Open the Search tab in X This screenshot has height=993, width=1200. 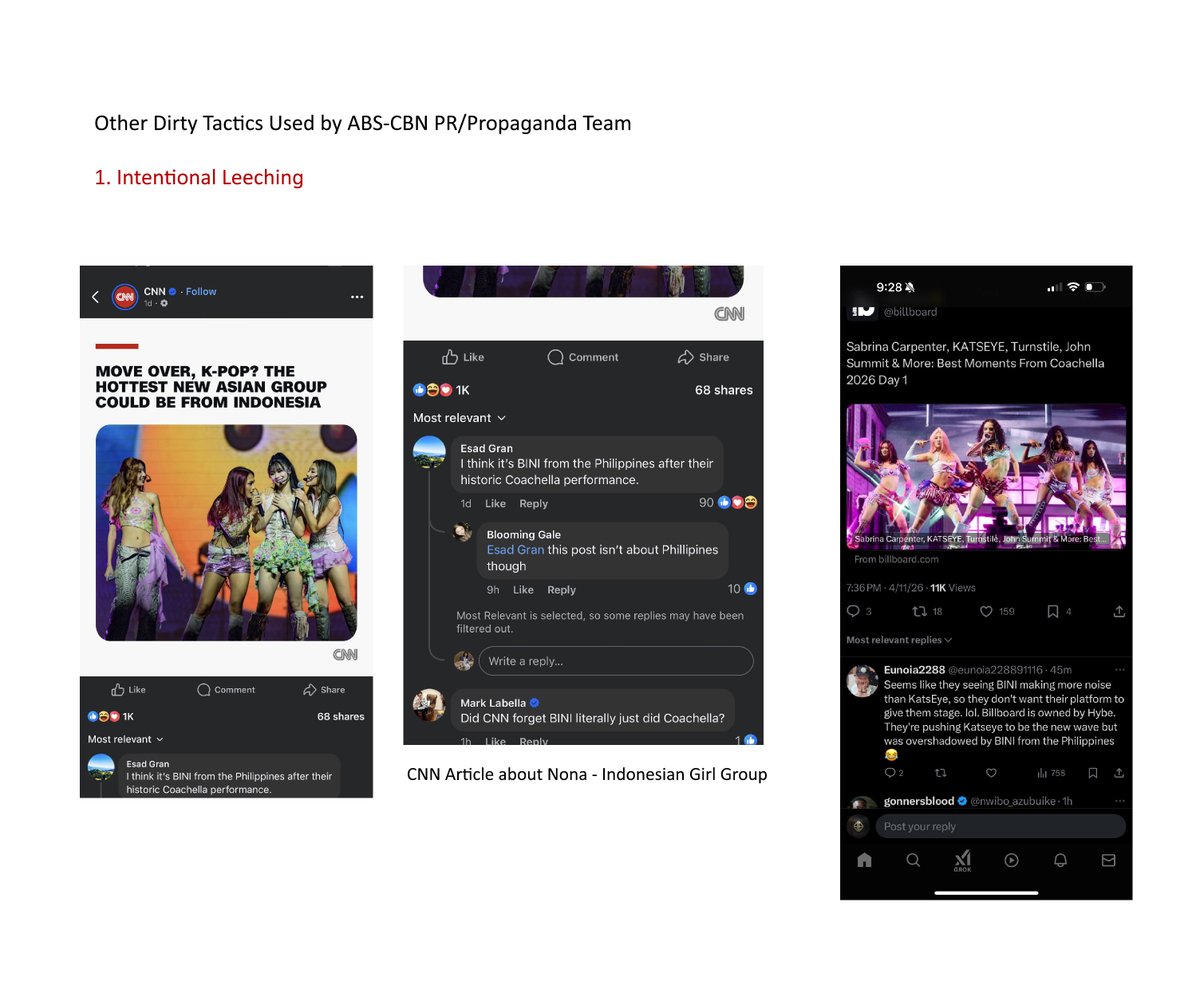(913, 860)
